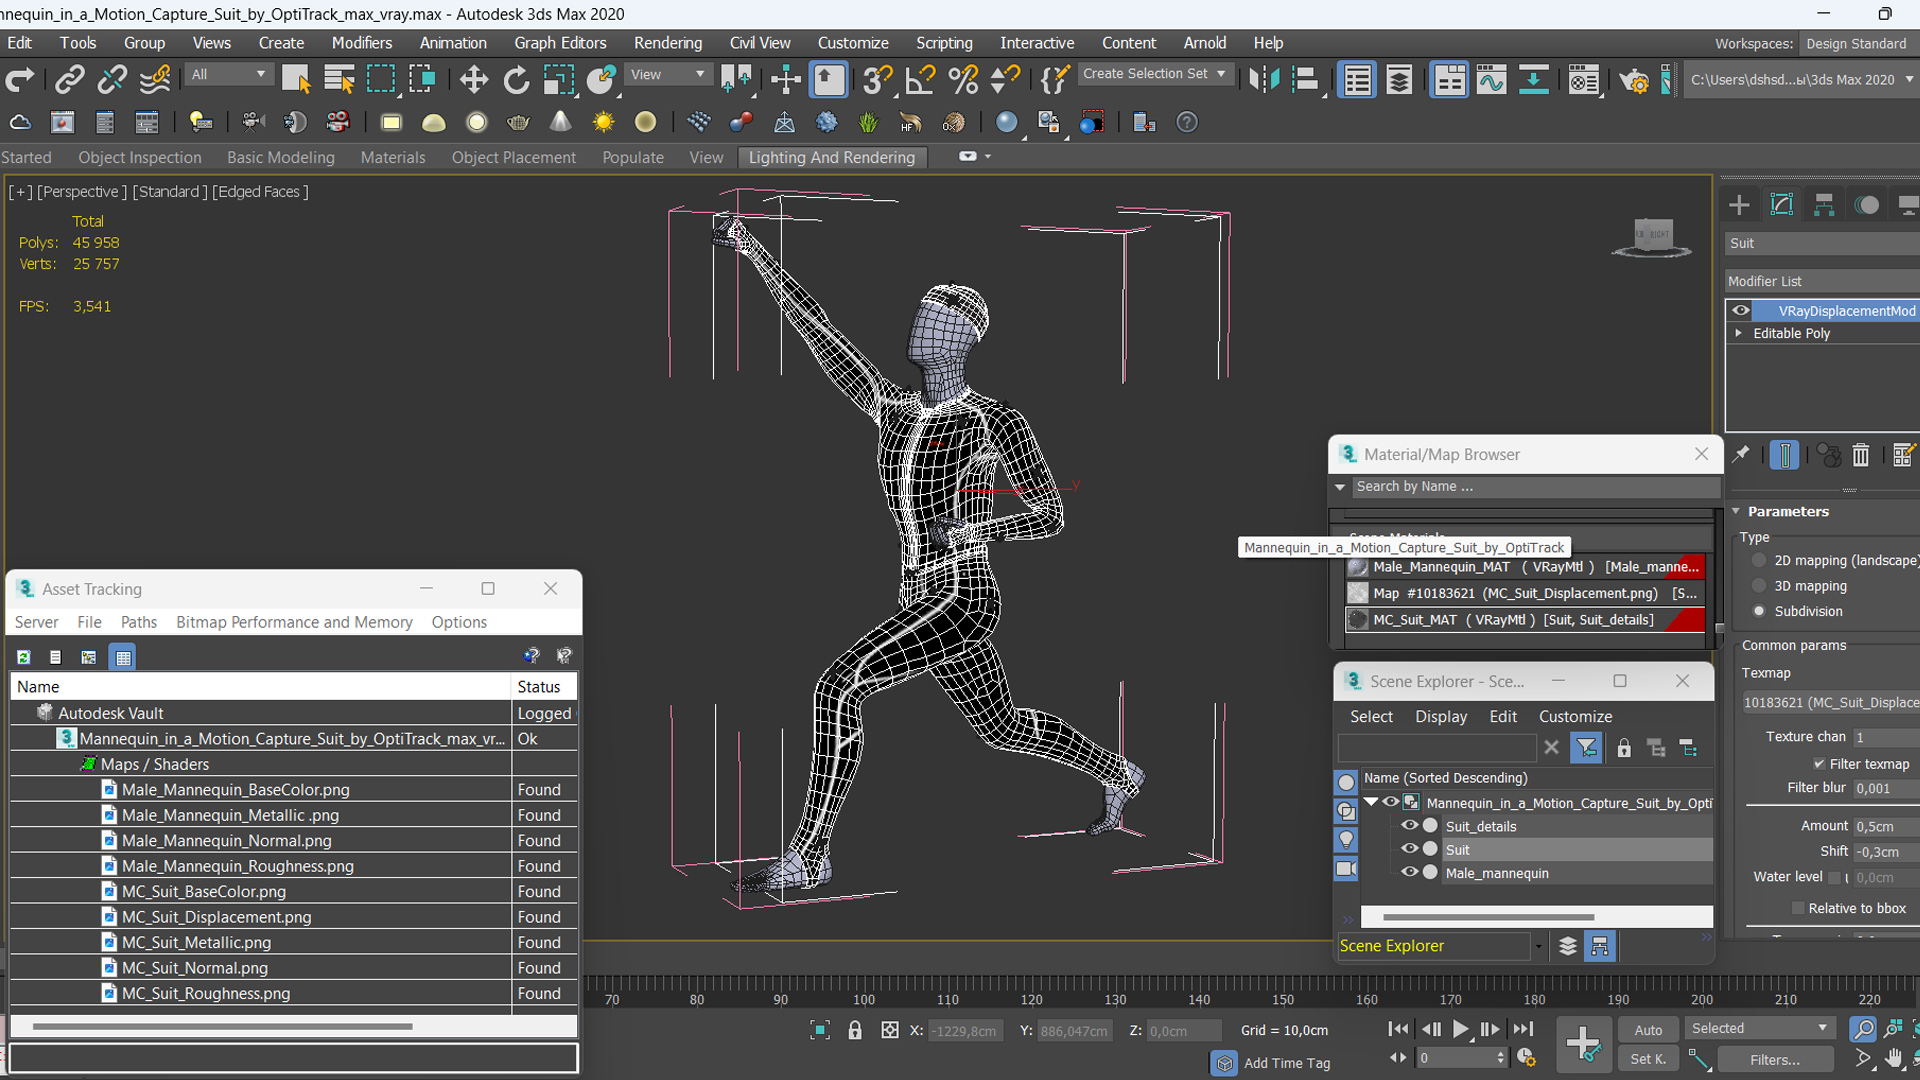Viewport: 1920px width, 1080px height.
Task: Toggle Filter texmap checkbox
Action: [1819, 764]
